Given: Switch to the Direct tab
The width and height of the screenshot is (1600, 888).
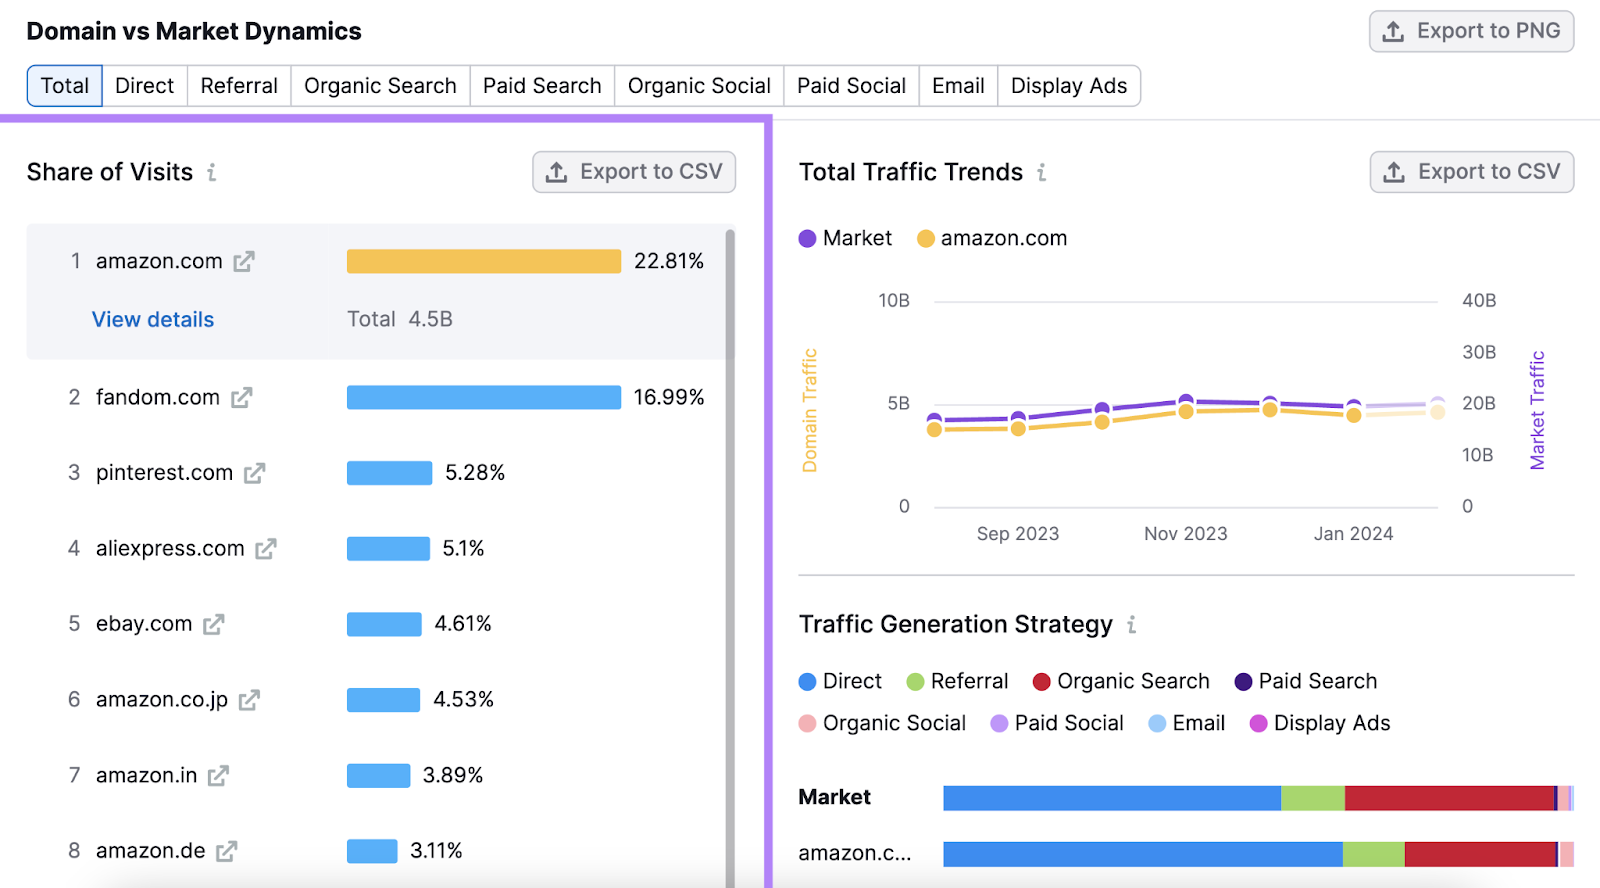Looking at the screenshot, I should point(145,86).
